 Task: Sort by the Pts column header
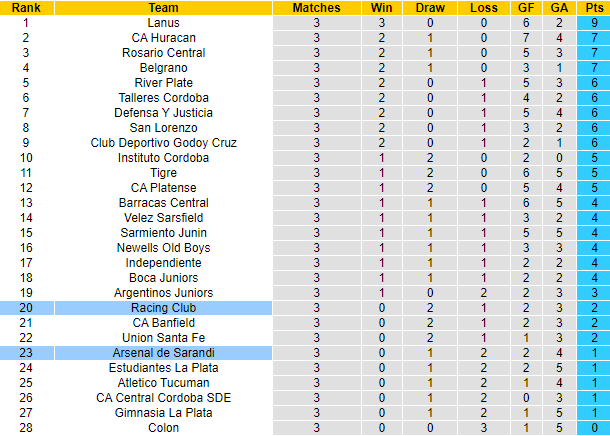[x=594, y=7]
